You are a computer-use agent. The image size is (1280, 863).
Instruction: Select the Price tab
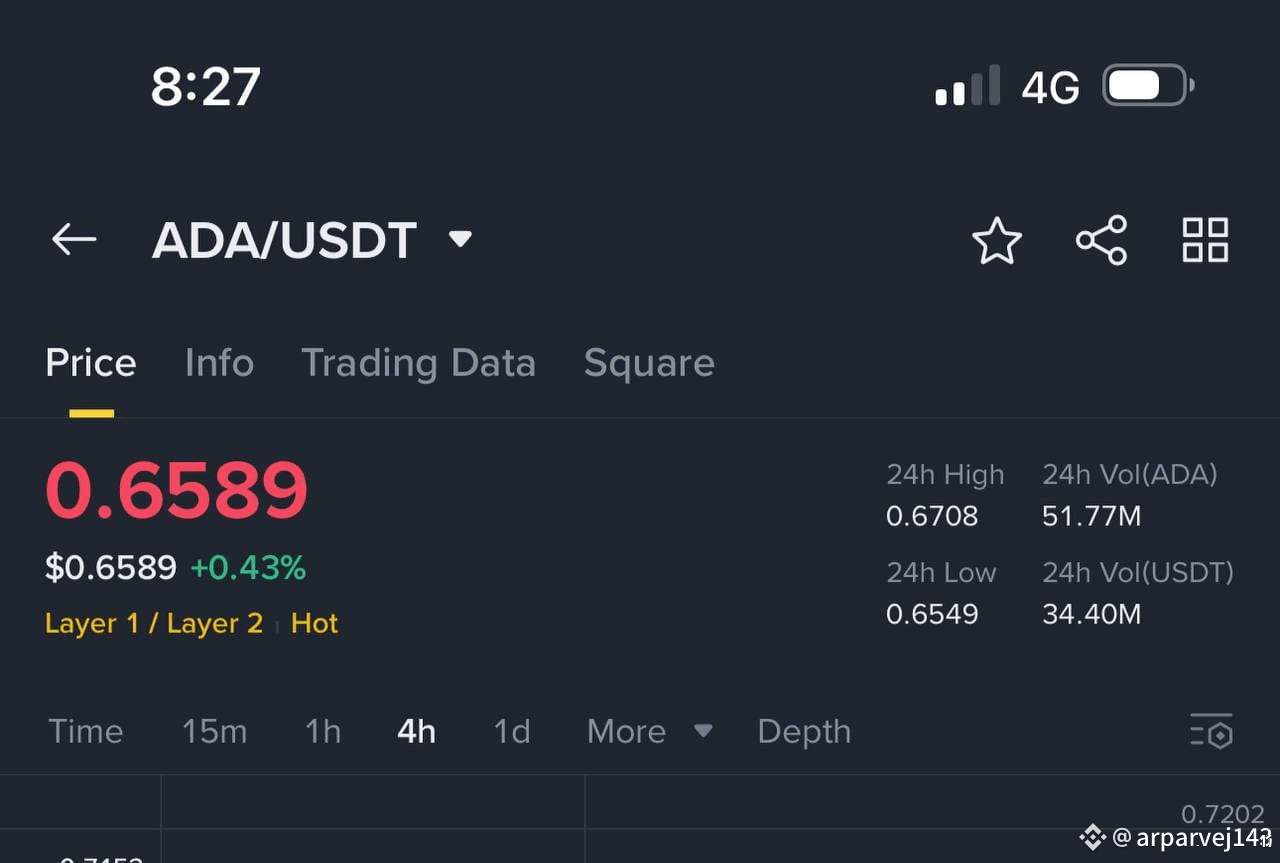pos(91,363)
